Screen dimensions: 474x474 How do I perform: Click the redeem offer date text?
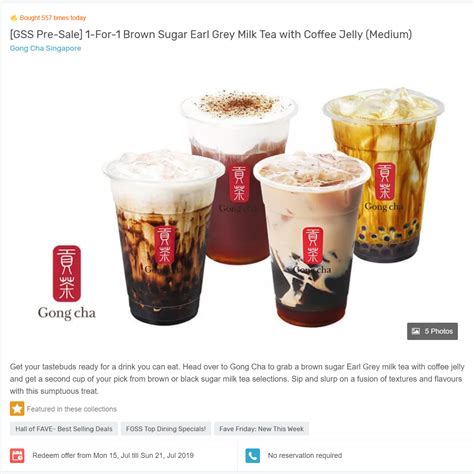coord(113,455)
